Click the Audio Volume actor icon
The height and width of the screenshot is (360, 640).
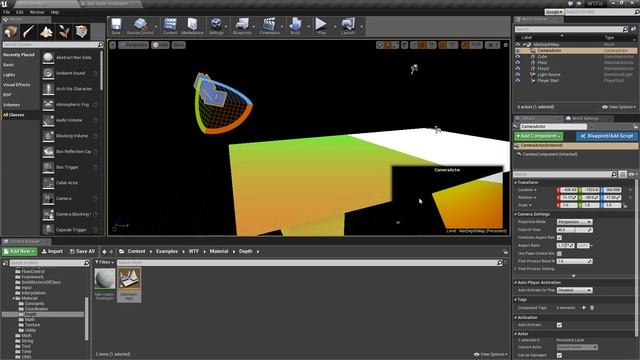(x=48, y=120)
